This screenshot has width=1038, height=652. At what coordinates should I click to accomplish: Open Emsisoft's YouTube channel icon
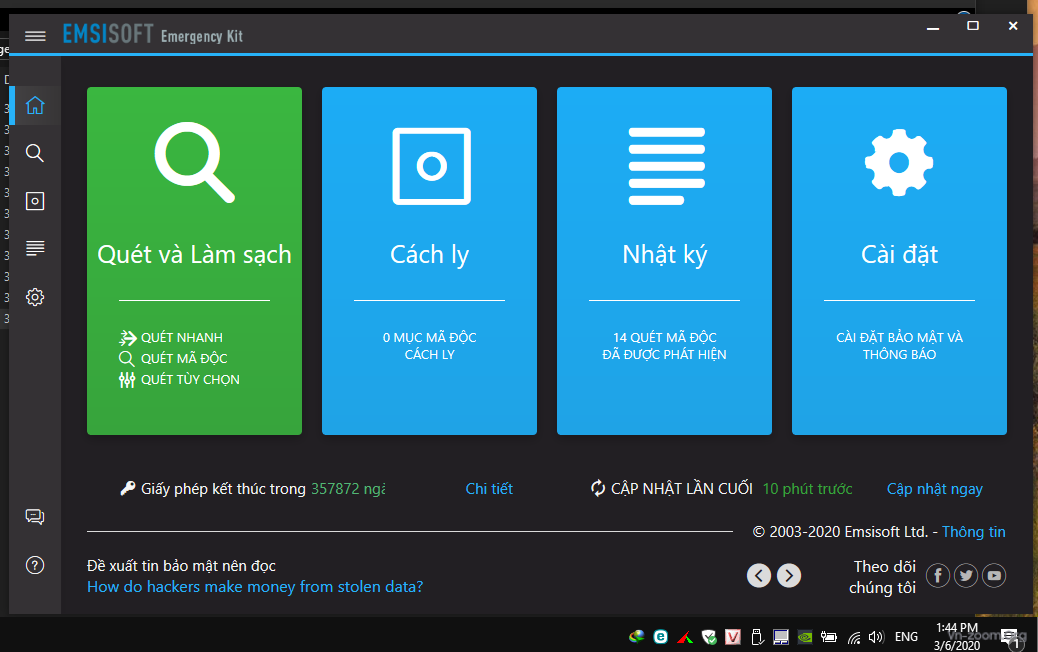[994, 575]
